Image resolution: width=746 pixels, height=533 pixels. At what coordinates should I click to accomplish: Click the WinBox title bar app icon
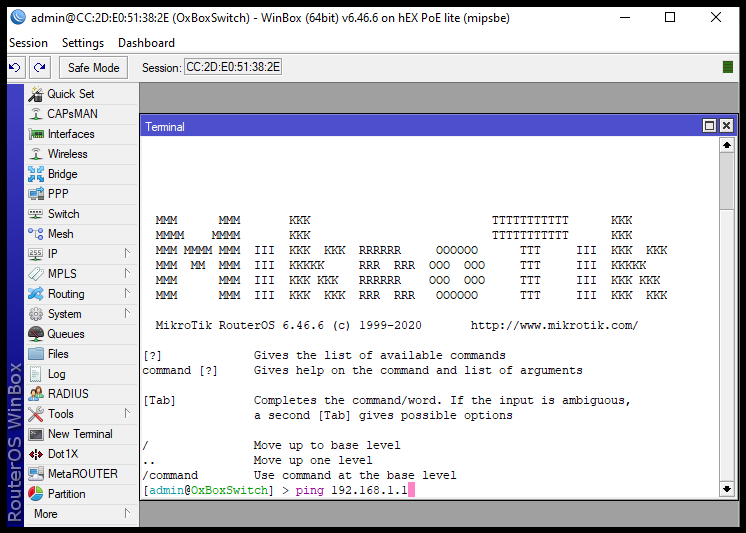pyautogui.click(x=18, y=17)
